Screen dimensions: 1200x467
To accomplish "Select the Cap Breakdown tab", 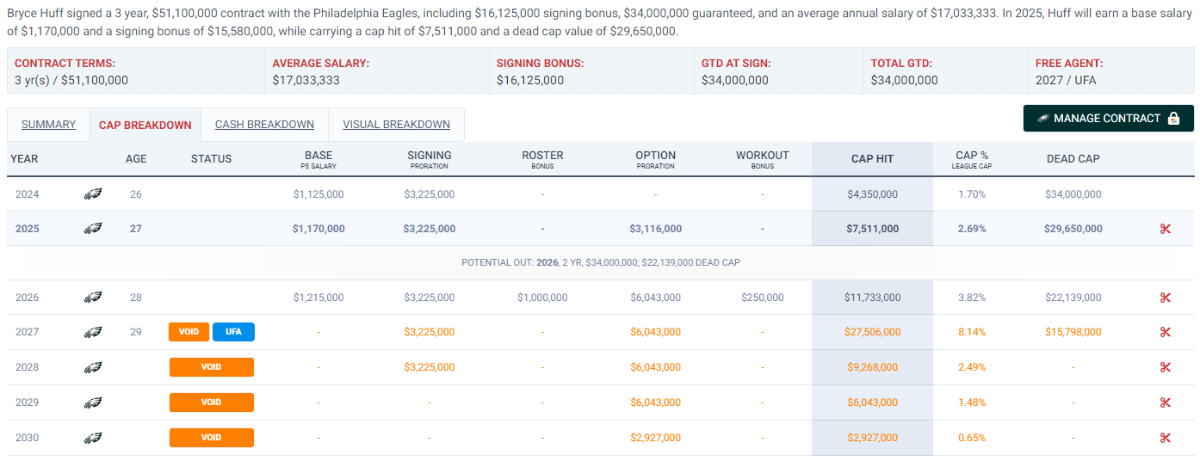I will [x=145, y=125].
